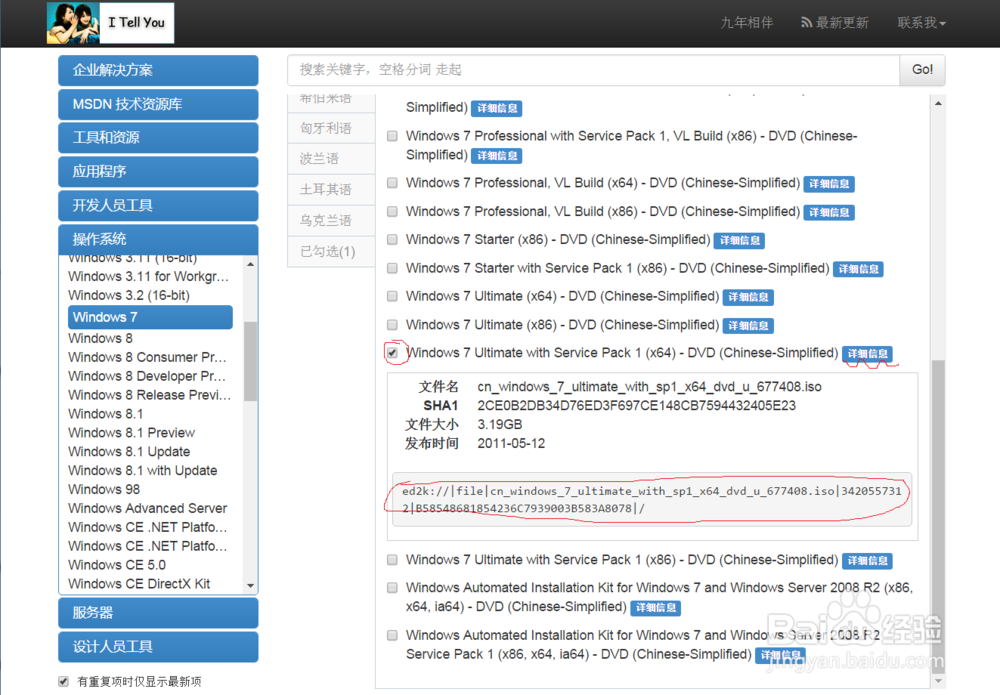Check Windows AIK x86, x64, ia64 checkbox

click(392, 587)
